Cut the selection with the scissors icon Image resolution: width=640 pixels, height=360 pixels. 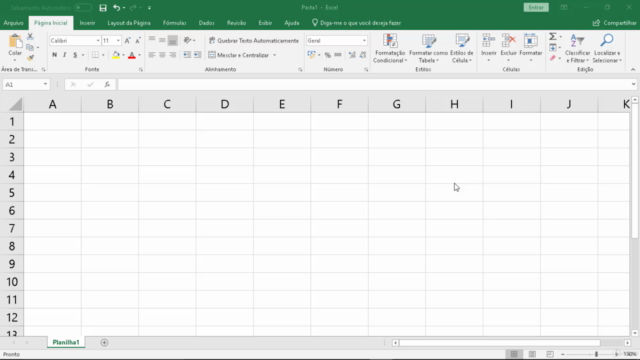[30, 37]
